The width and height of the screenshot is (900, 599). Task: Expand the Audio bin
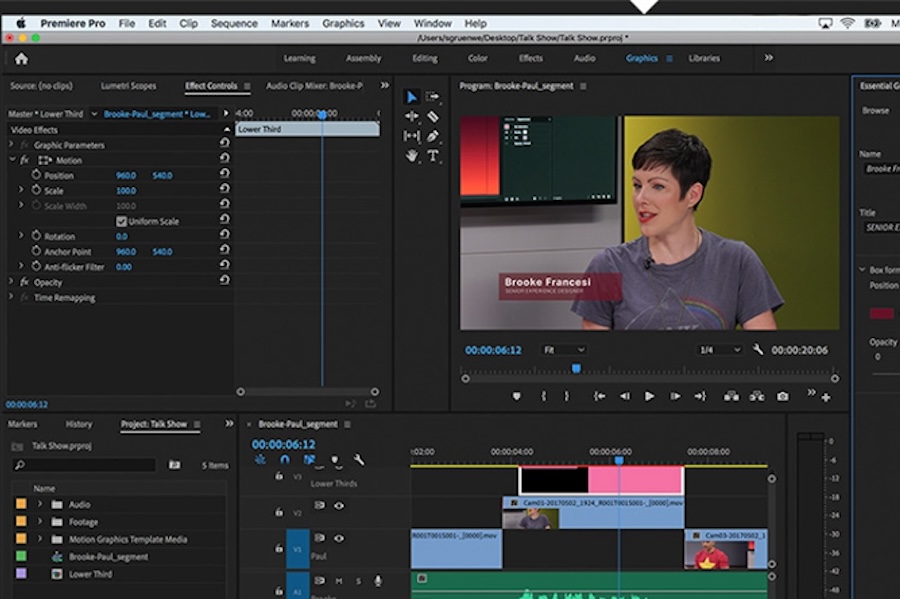point(40,504)
